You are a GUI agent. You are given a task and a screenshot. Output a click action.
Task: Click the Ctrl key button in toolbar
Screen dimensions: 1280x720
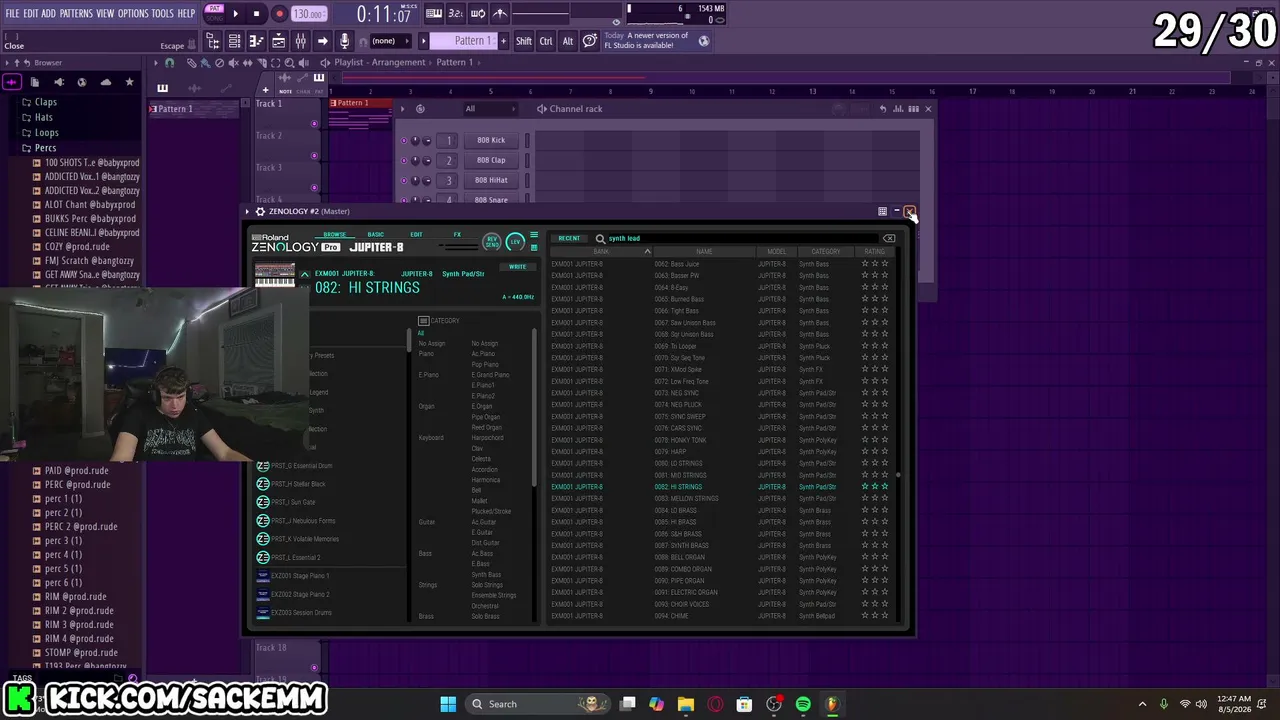[x=546, y=41]
